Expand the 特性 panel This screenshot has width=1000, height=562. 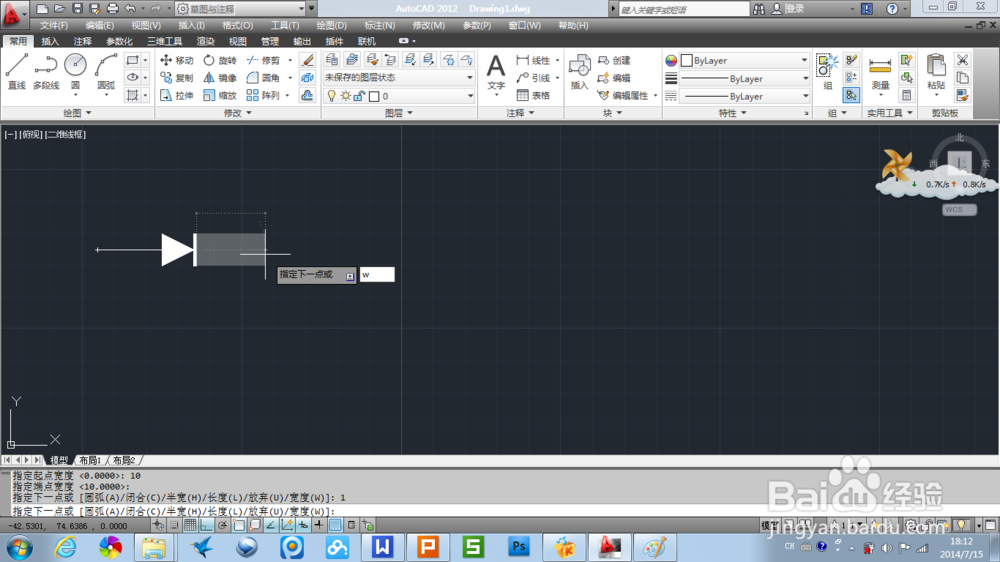click(x=732, y=113)
